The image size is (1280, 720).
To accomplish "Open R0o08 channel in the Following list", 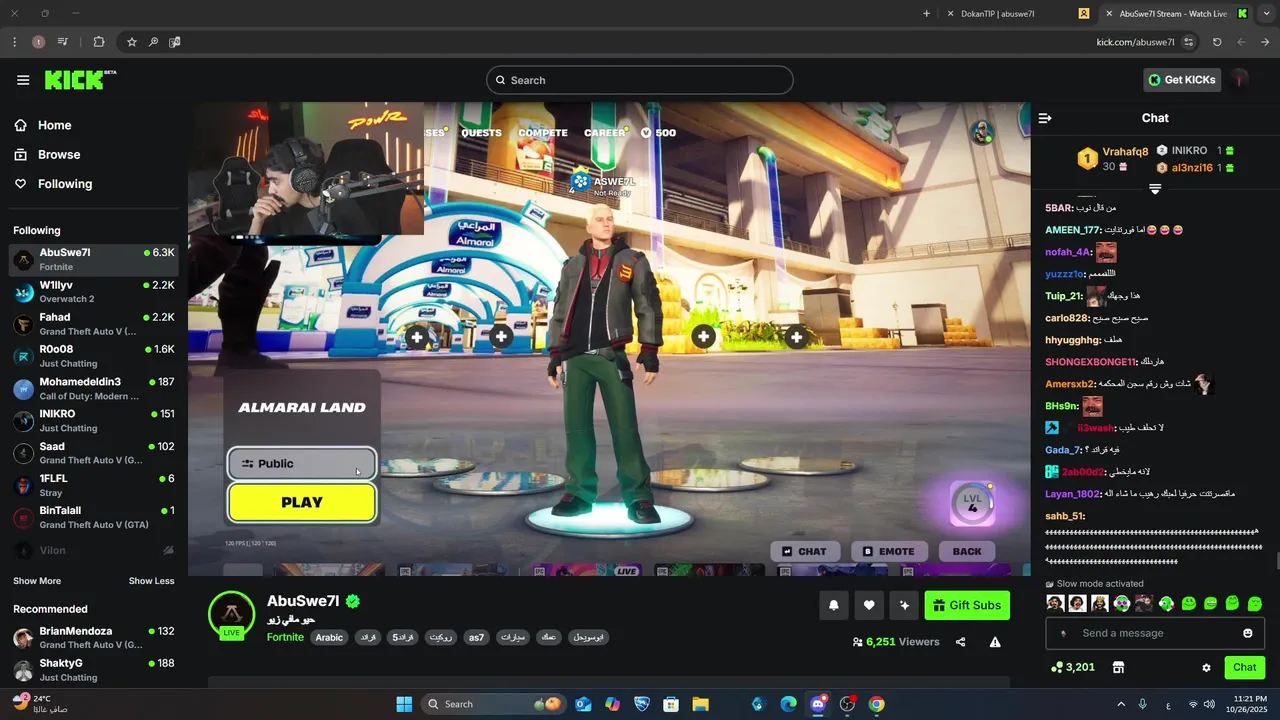I will point(94,356).
